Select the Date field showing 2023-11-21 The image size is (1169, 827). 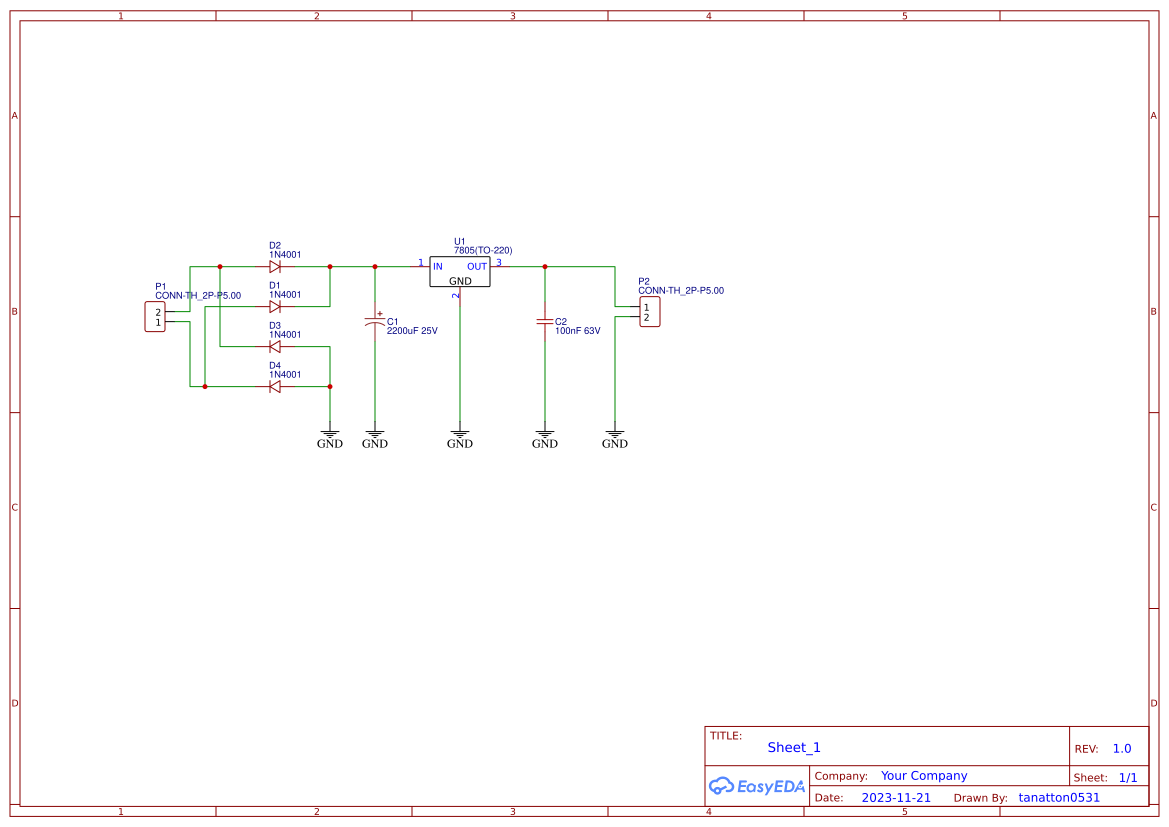897,797
